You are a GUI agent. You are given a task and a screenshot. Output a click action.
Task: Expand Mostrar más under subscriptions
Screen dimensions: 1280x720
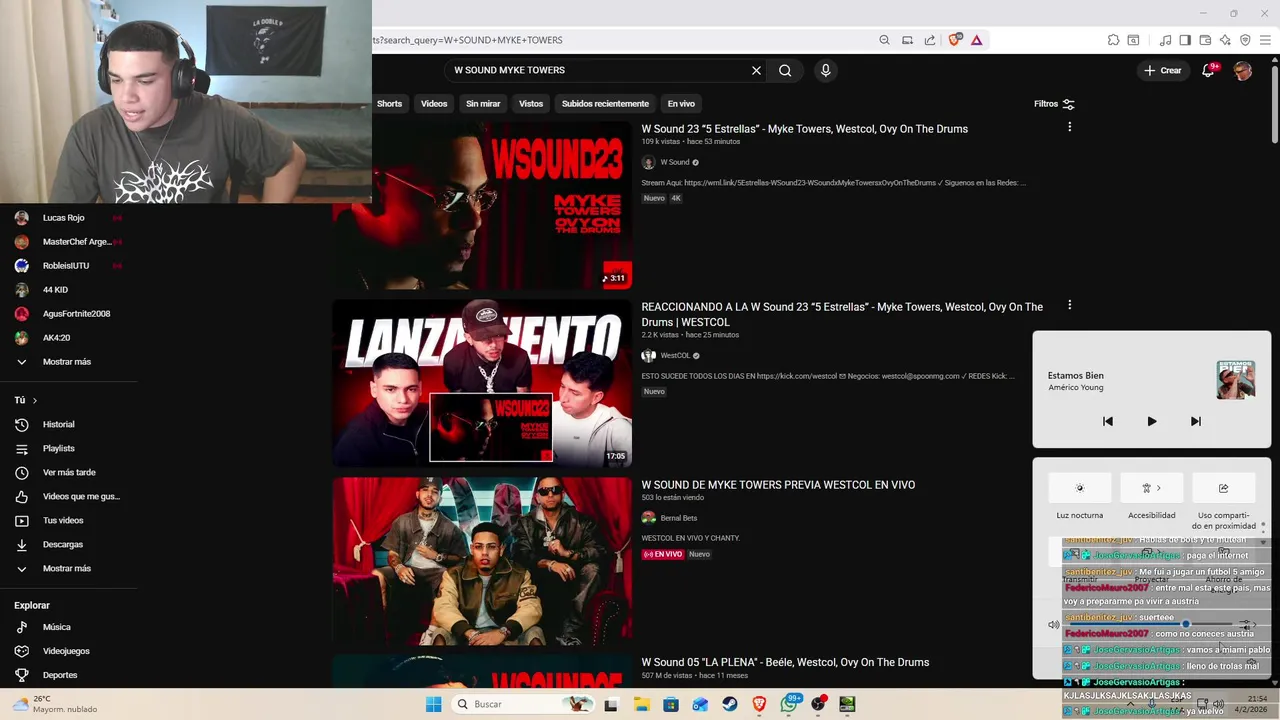66,362
